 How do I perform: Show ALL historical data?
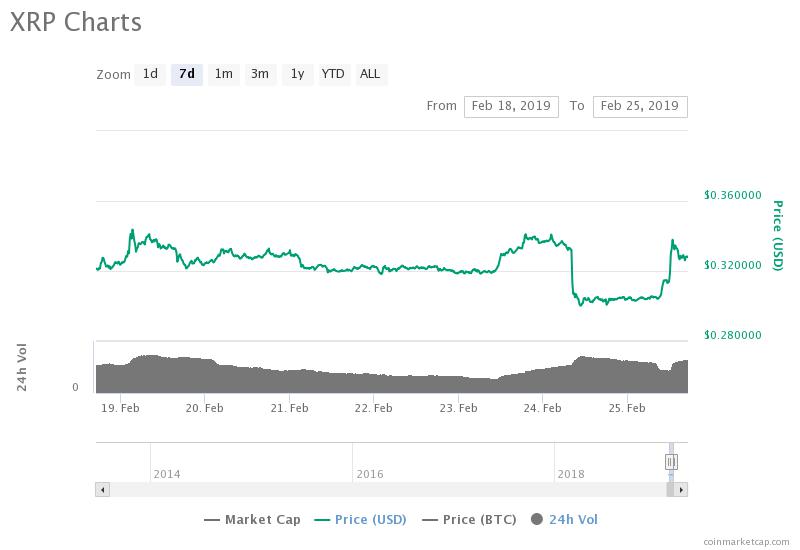pyautogui.click(x=370, y=74)
